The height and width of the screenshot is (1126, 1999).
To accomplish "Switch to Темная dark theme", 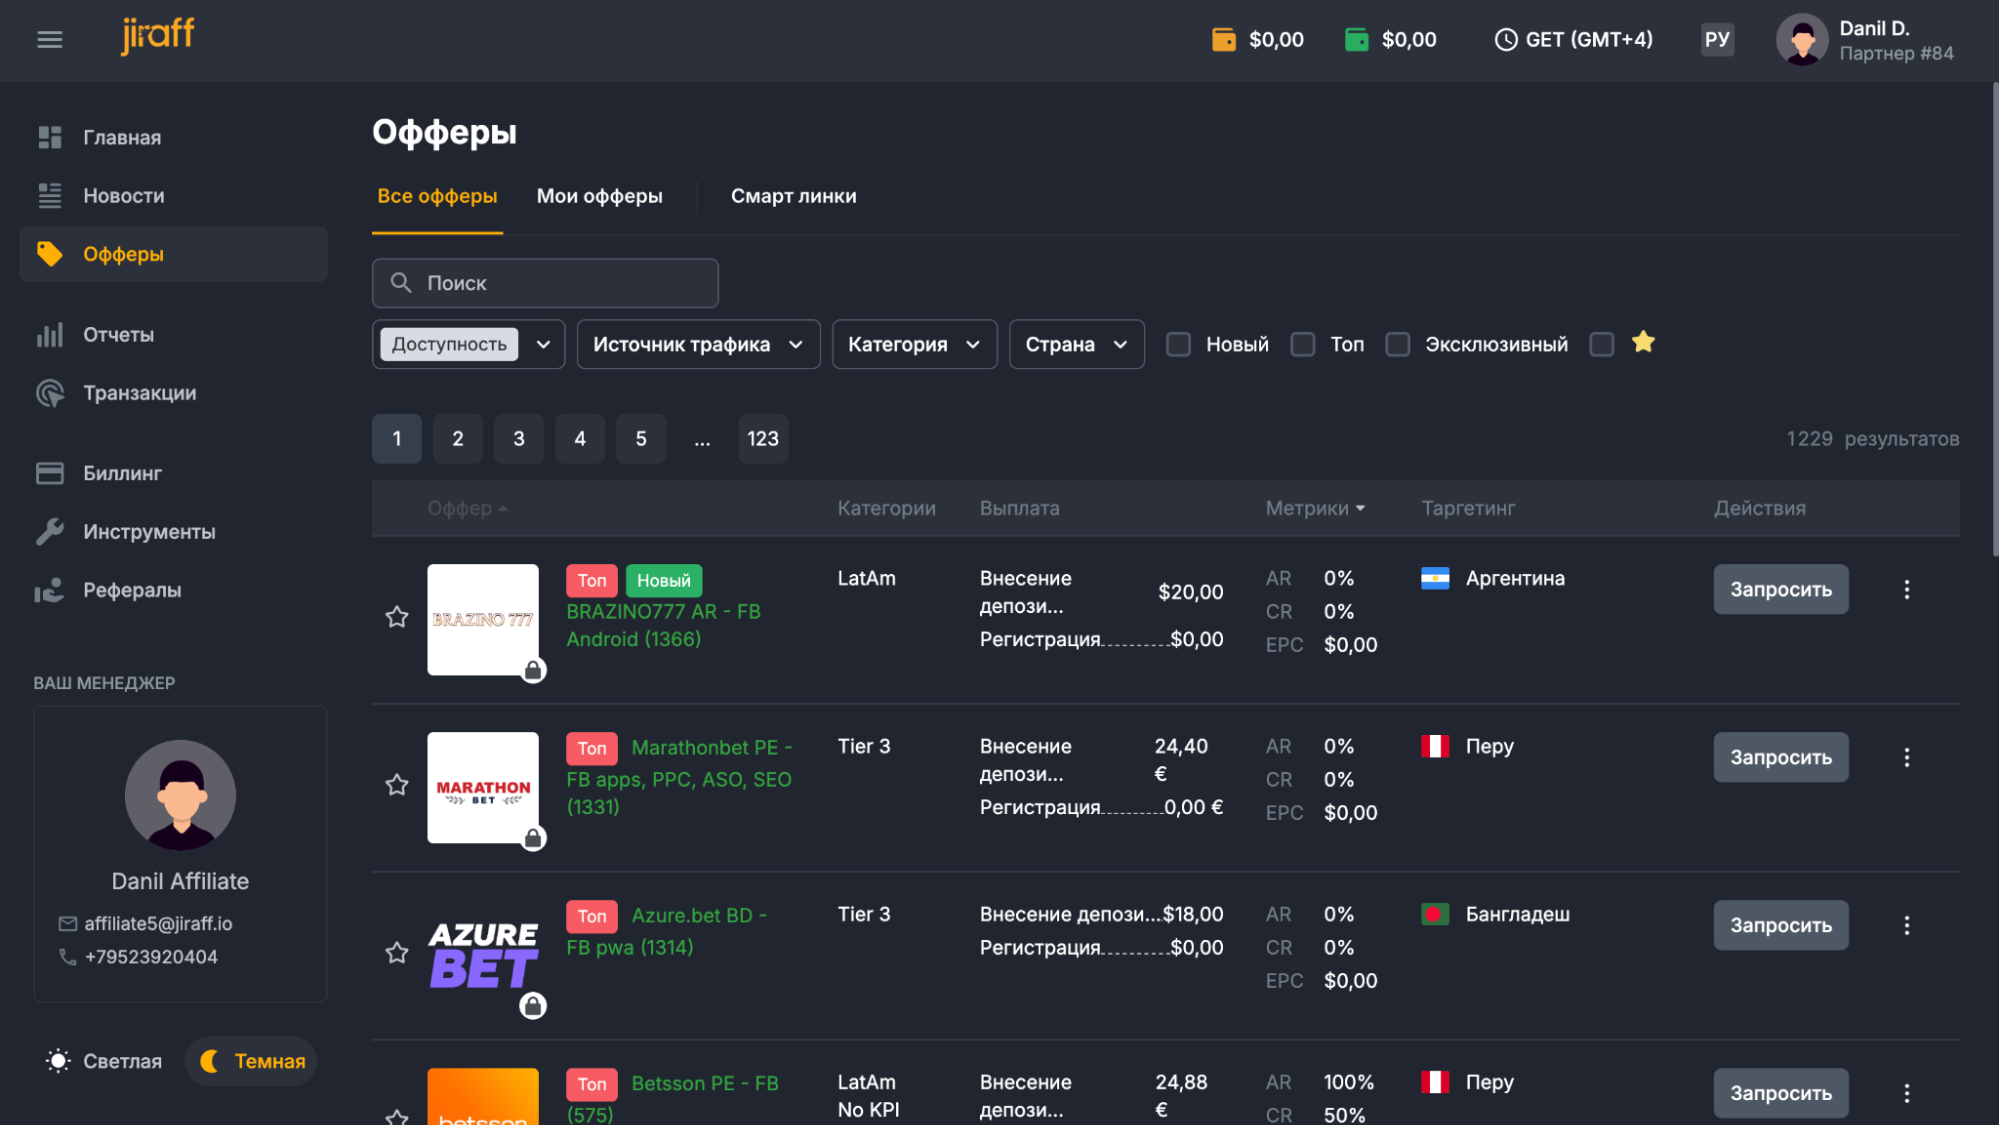I will point(252,1062).
